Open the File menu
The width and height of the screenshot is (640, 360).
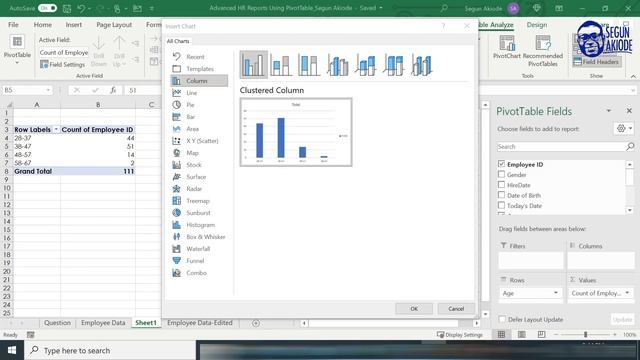pos(13,25)
